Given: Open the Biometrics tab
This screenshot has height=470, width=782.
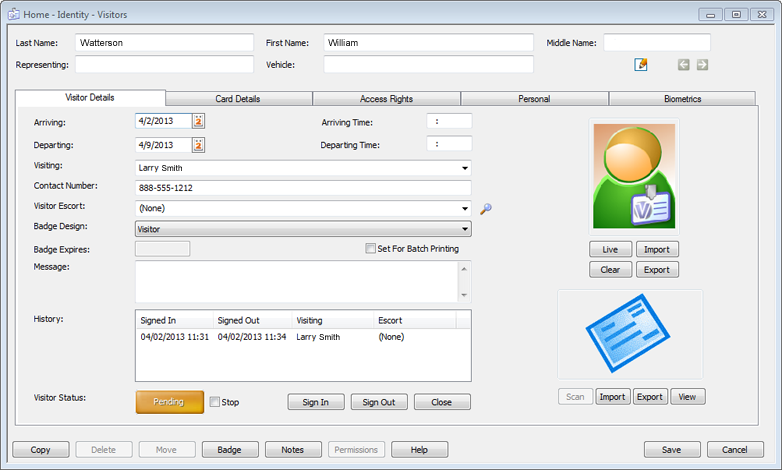Looking at the screenshot, I should (682, 99).
